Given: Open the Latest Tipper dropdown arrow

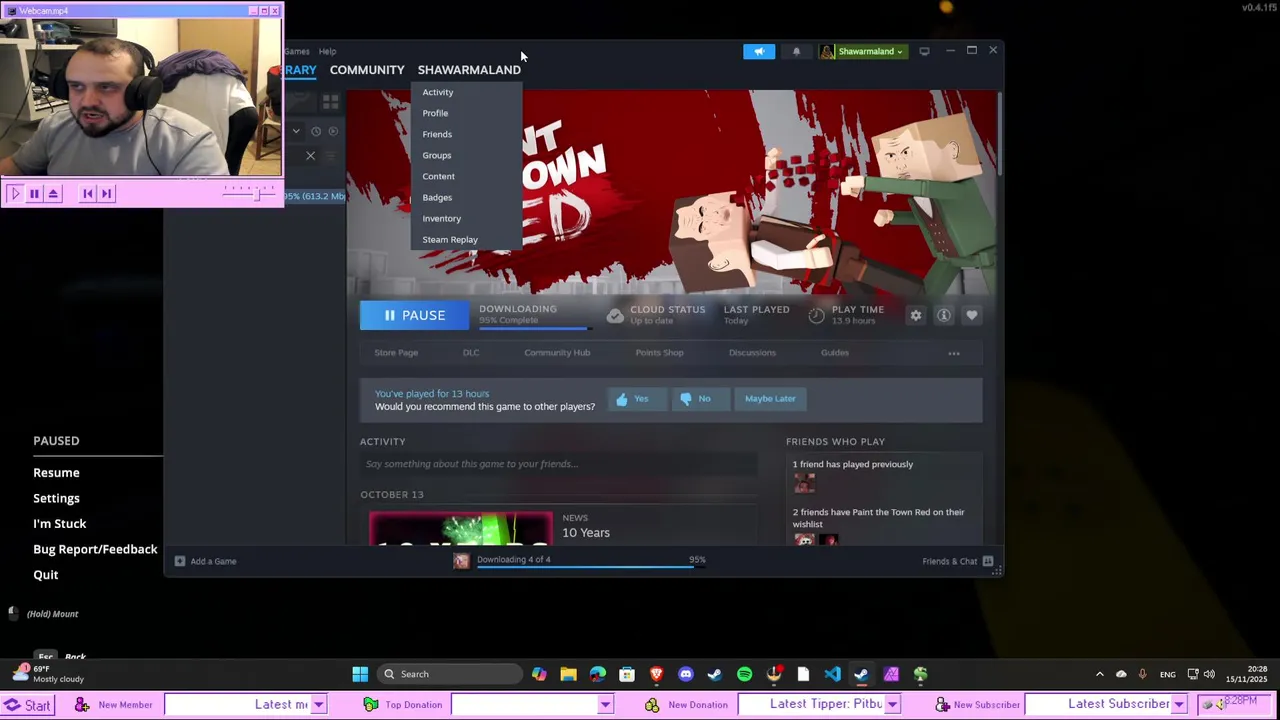Looking at the screenshot, I should tap(892, 705).
